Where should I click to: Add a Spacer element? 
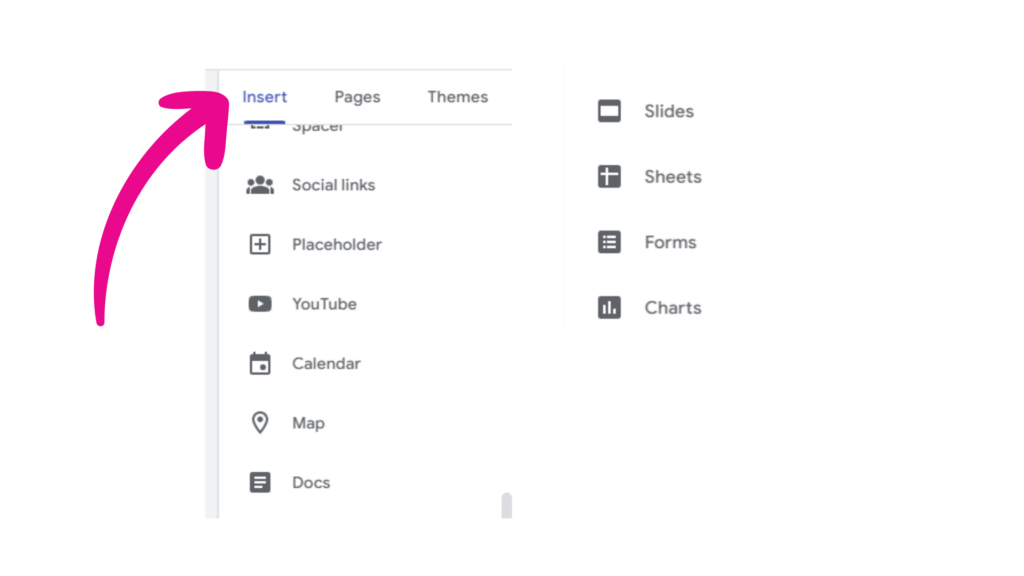point(317,125)
